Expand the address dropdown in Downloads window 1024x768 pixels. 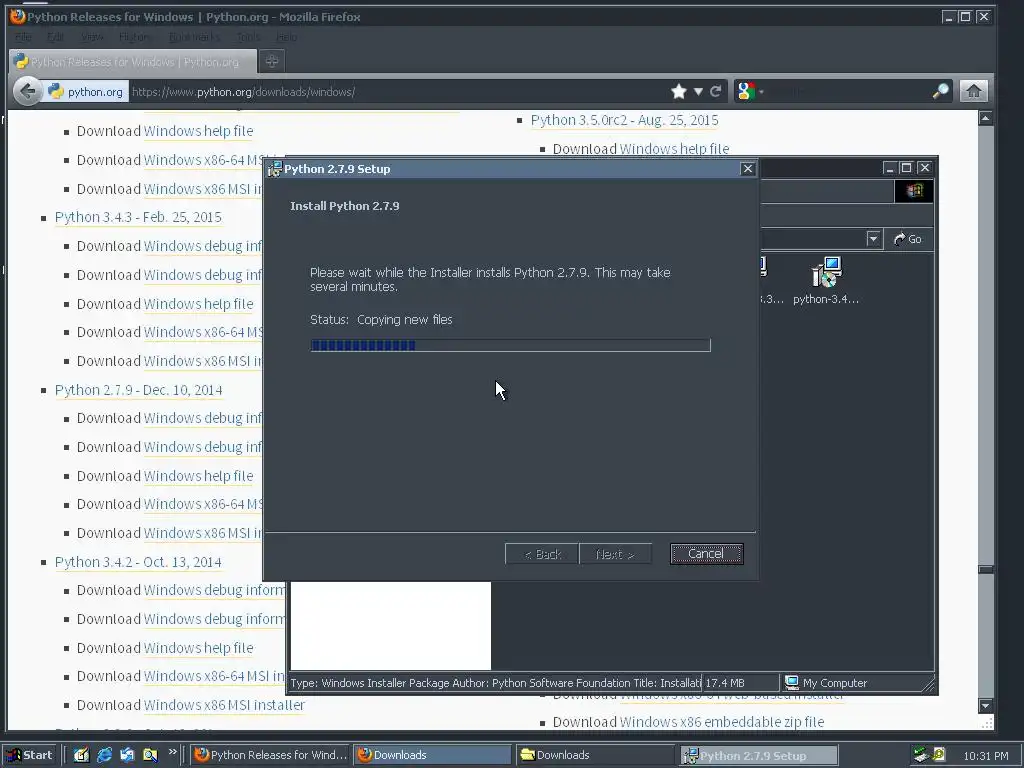(873, 239)
